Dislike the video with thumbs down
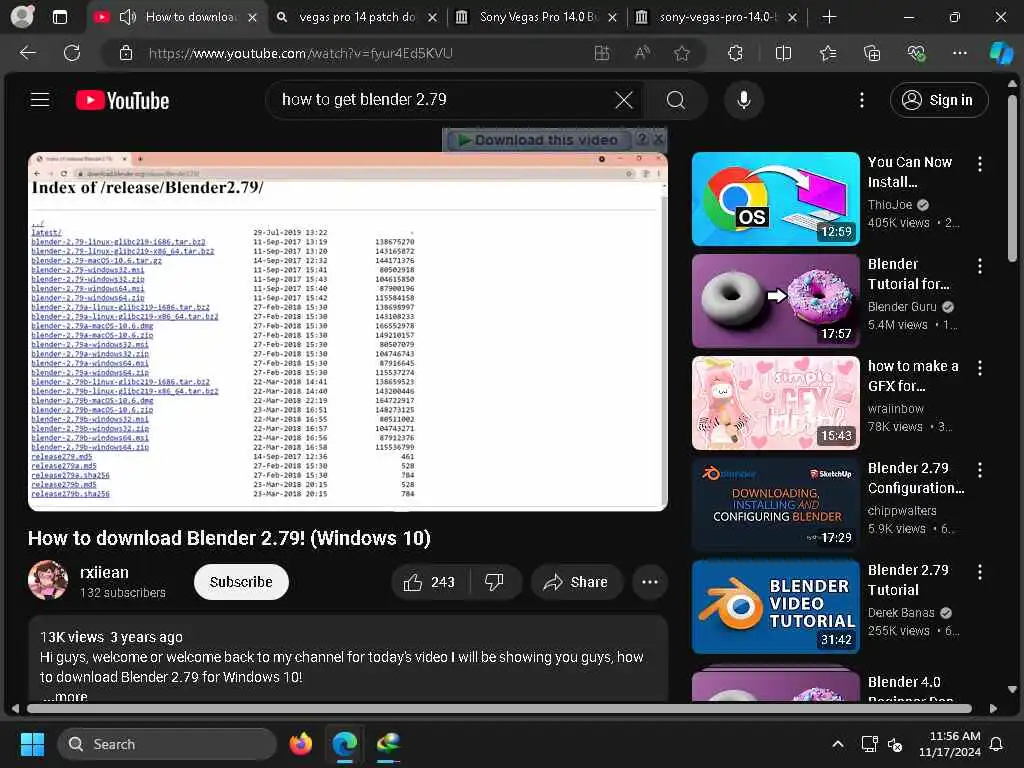 coord(494,582)
